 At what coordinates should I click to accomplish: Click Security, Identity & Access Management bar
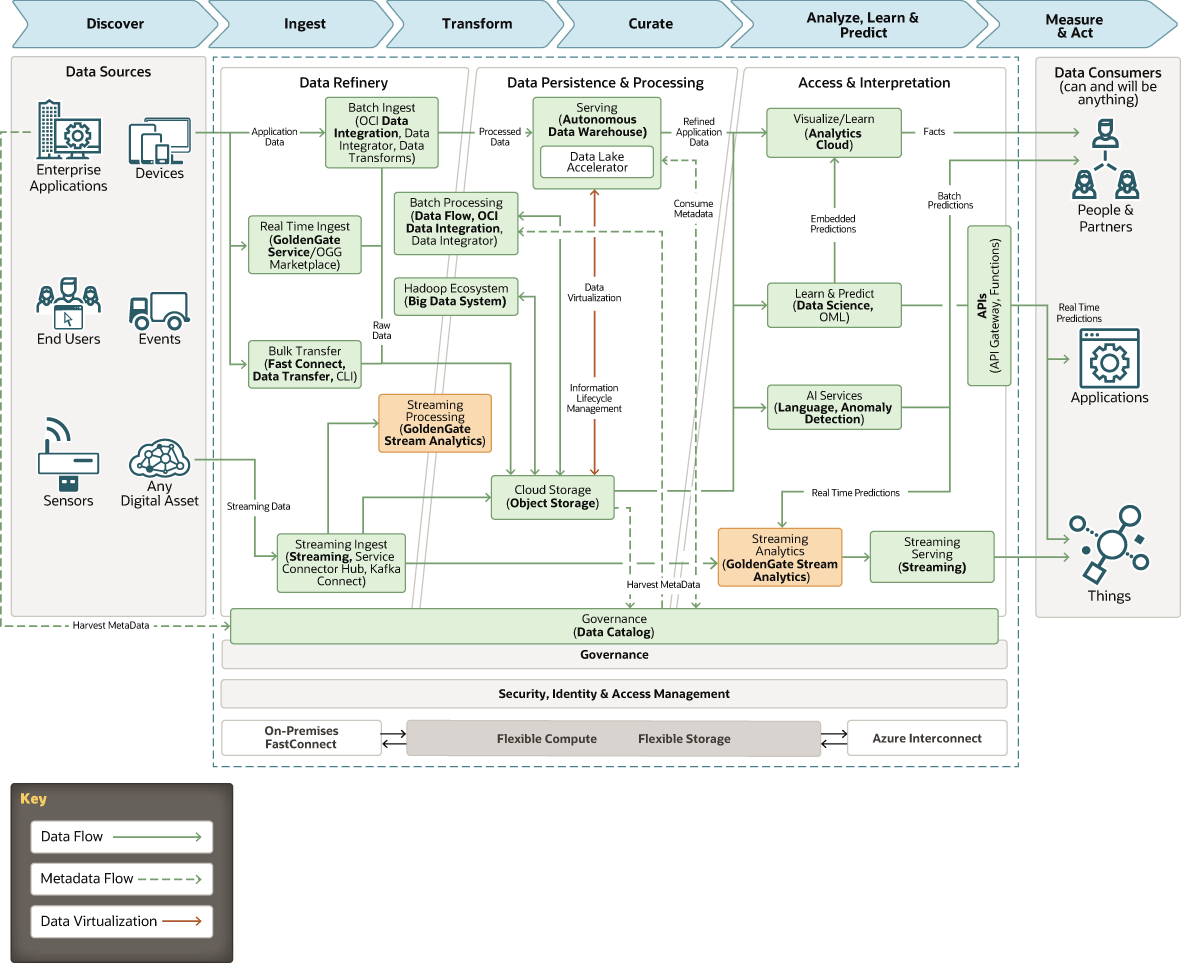coord(614,694)
